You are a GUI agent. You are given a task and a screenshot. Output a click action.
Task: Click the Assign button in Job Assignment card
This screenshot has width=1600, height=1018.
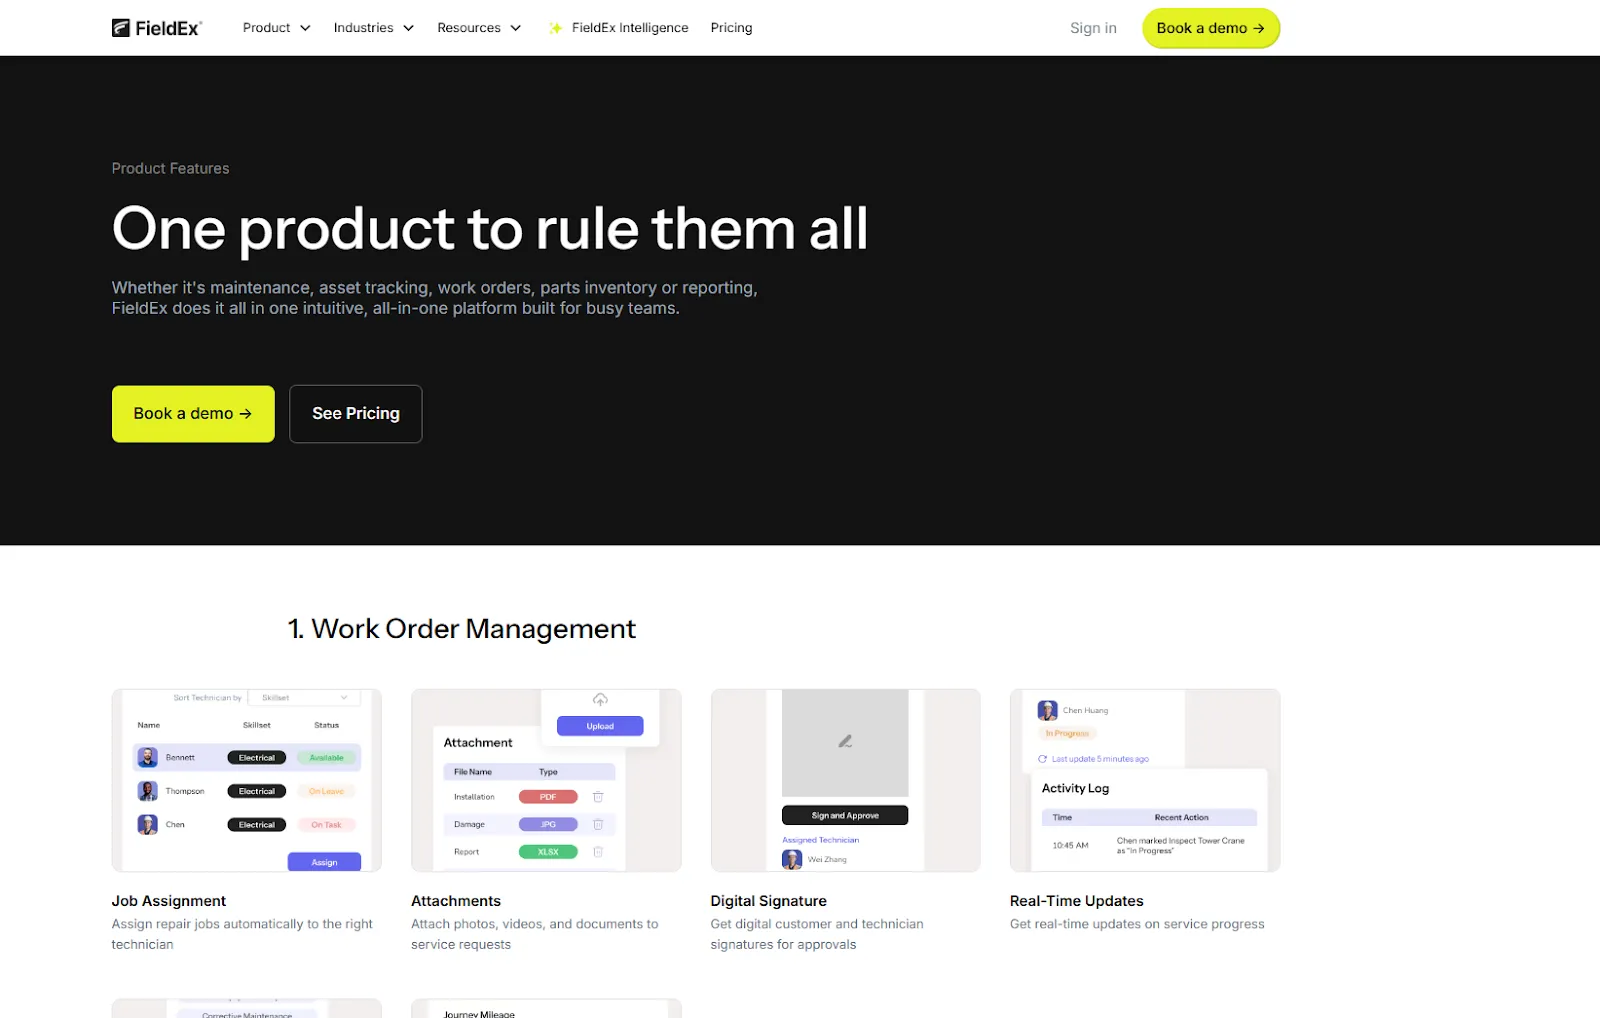tap(324, 862)
